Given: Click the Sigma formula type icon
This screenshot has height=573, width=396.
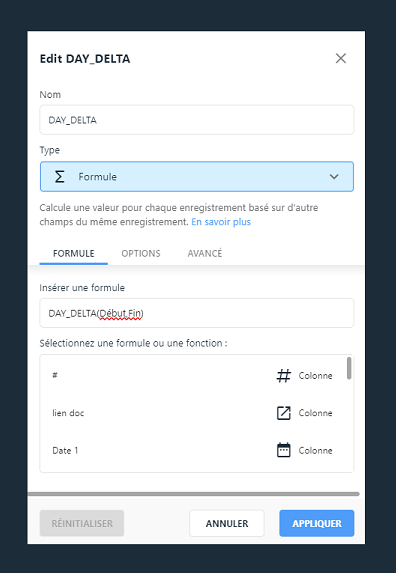Looking at the screenshot, I should pyautogui.click(x=59, y=177).
